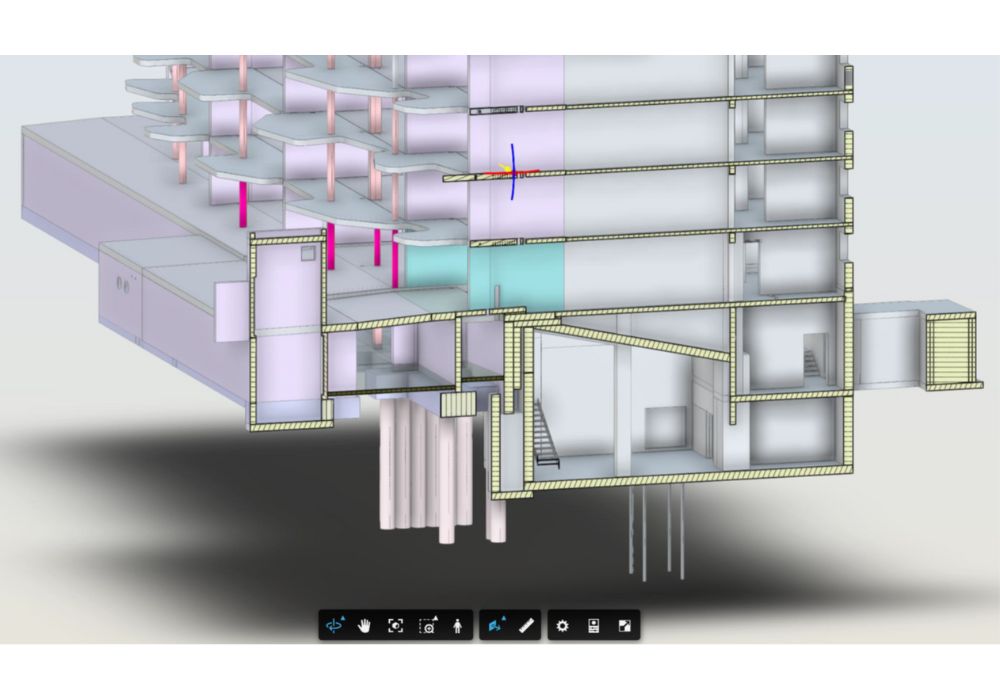The width and height of the screenshot is (1000, 700).
Task: Click the Fit to View icon
Action: click(396, 626)
